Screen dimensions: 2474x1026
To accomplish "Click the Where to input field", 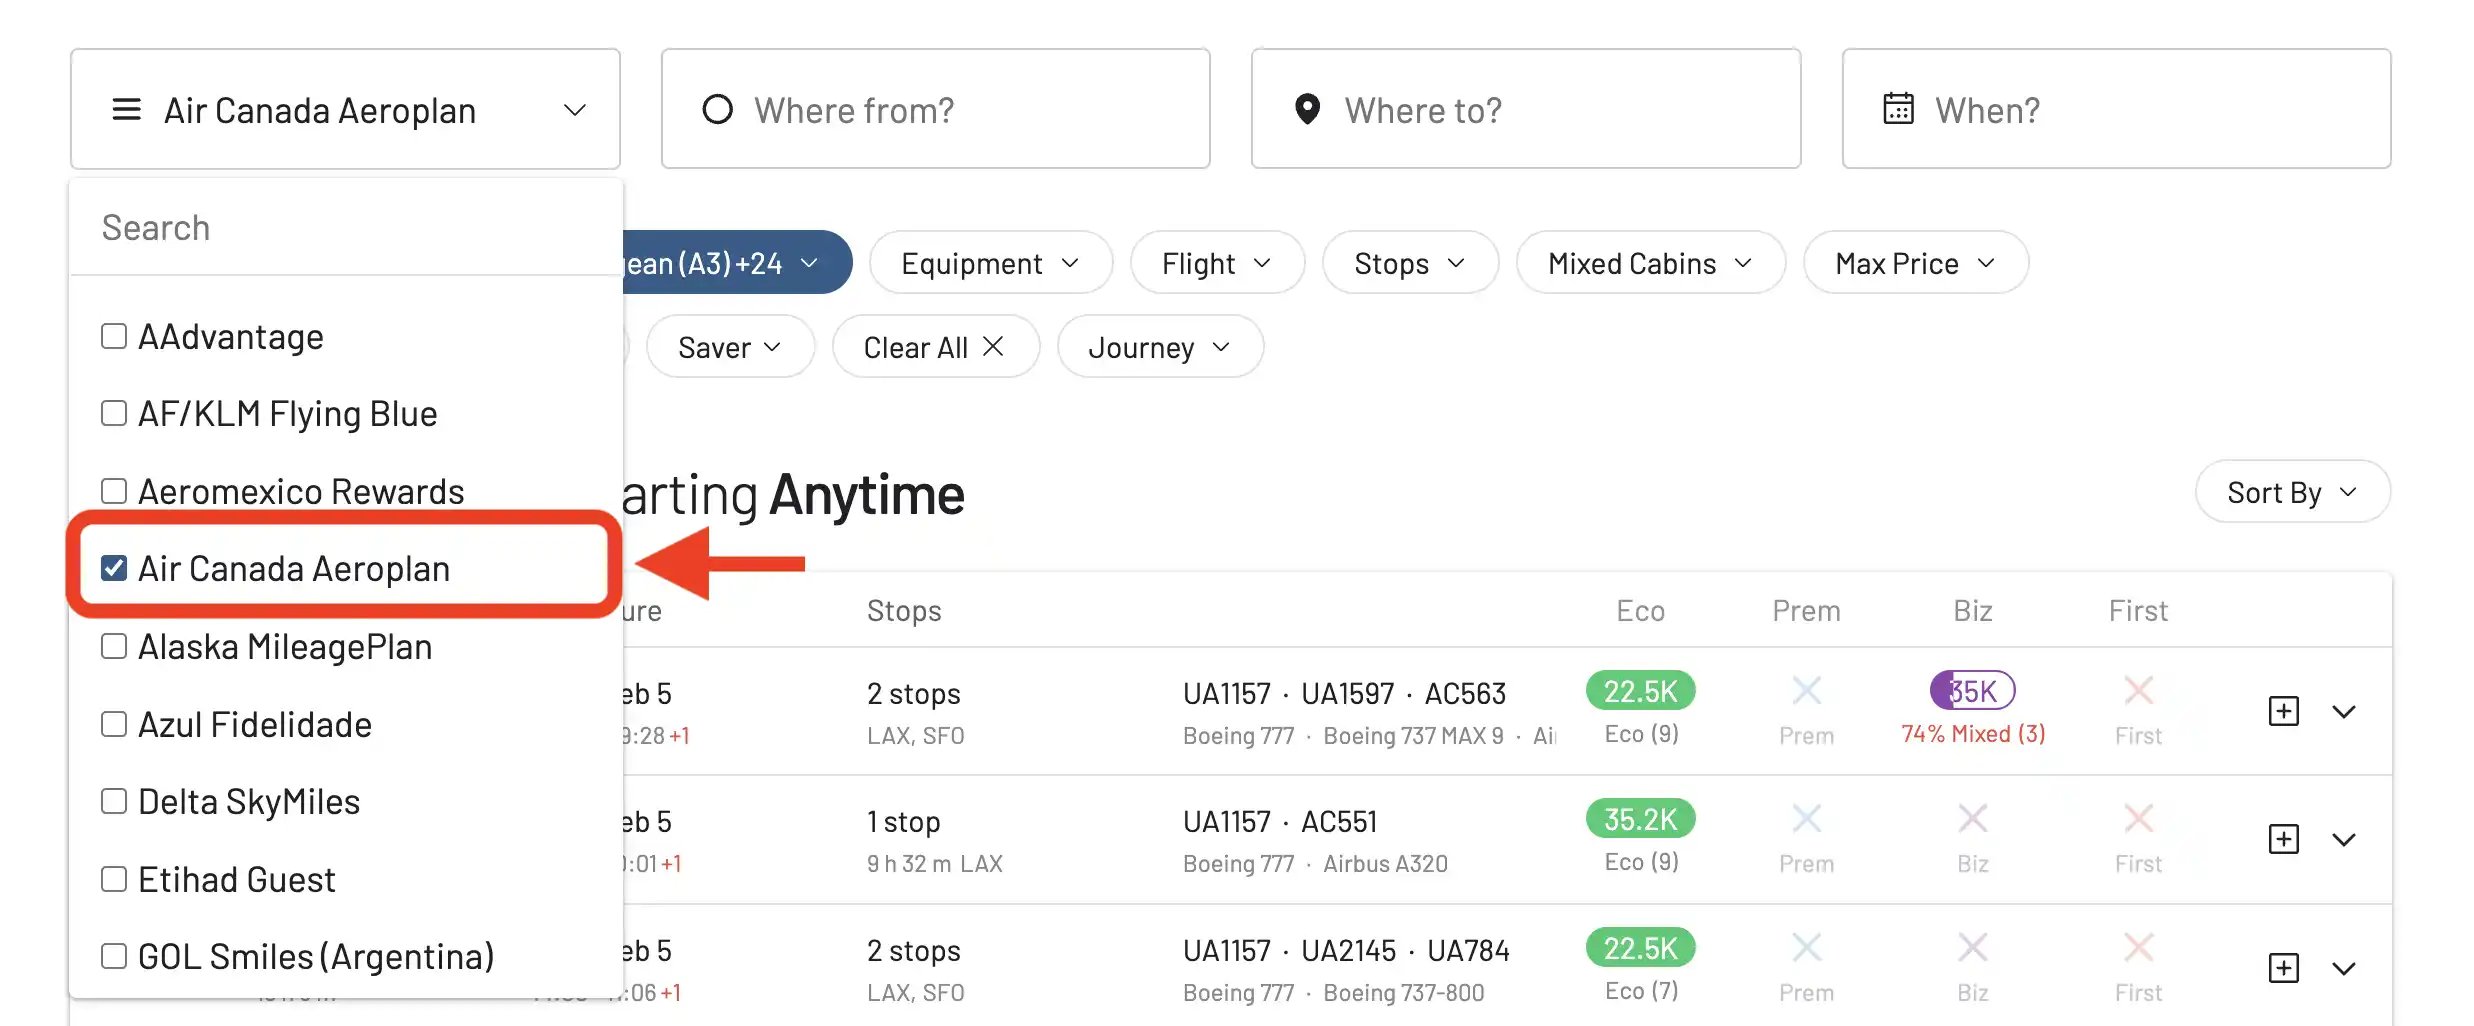I will tap(1525, 109).
